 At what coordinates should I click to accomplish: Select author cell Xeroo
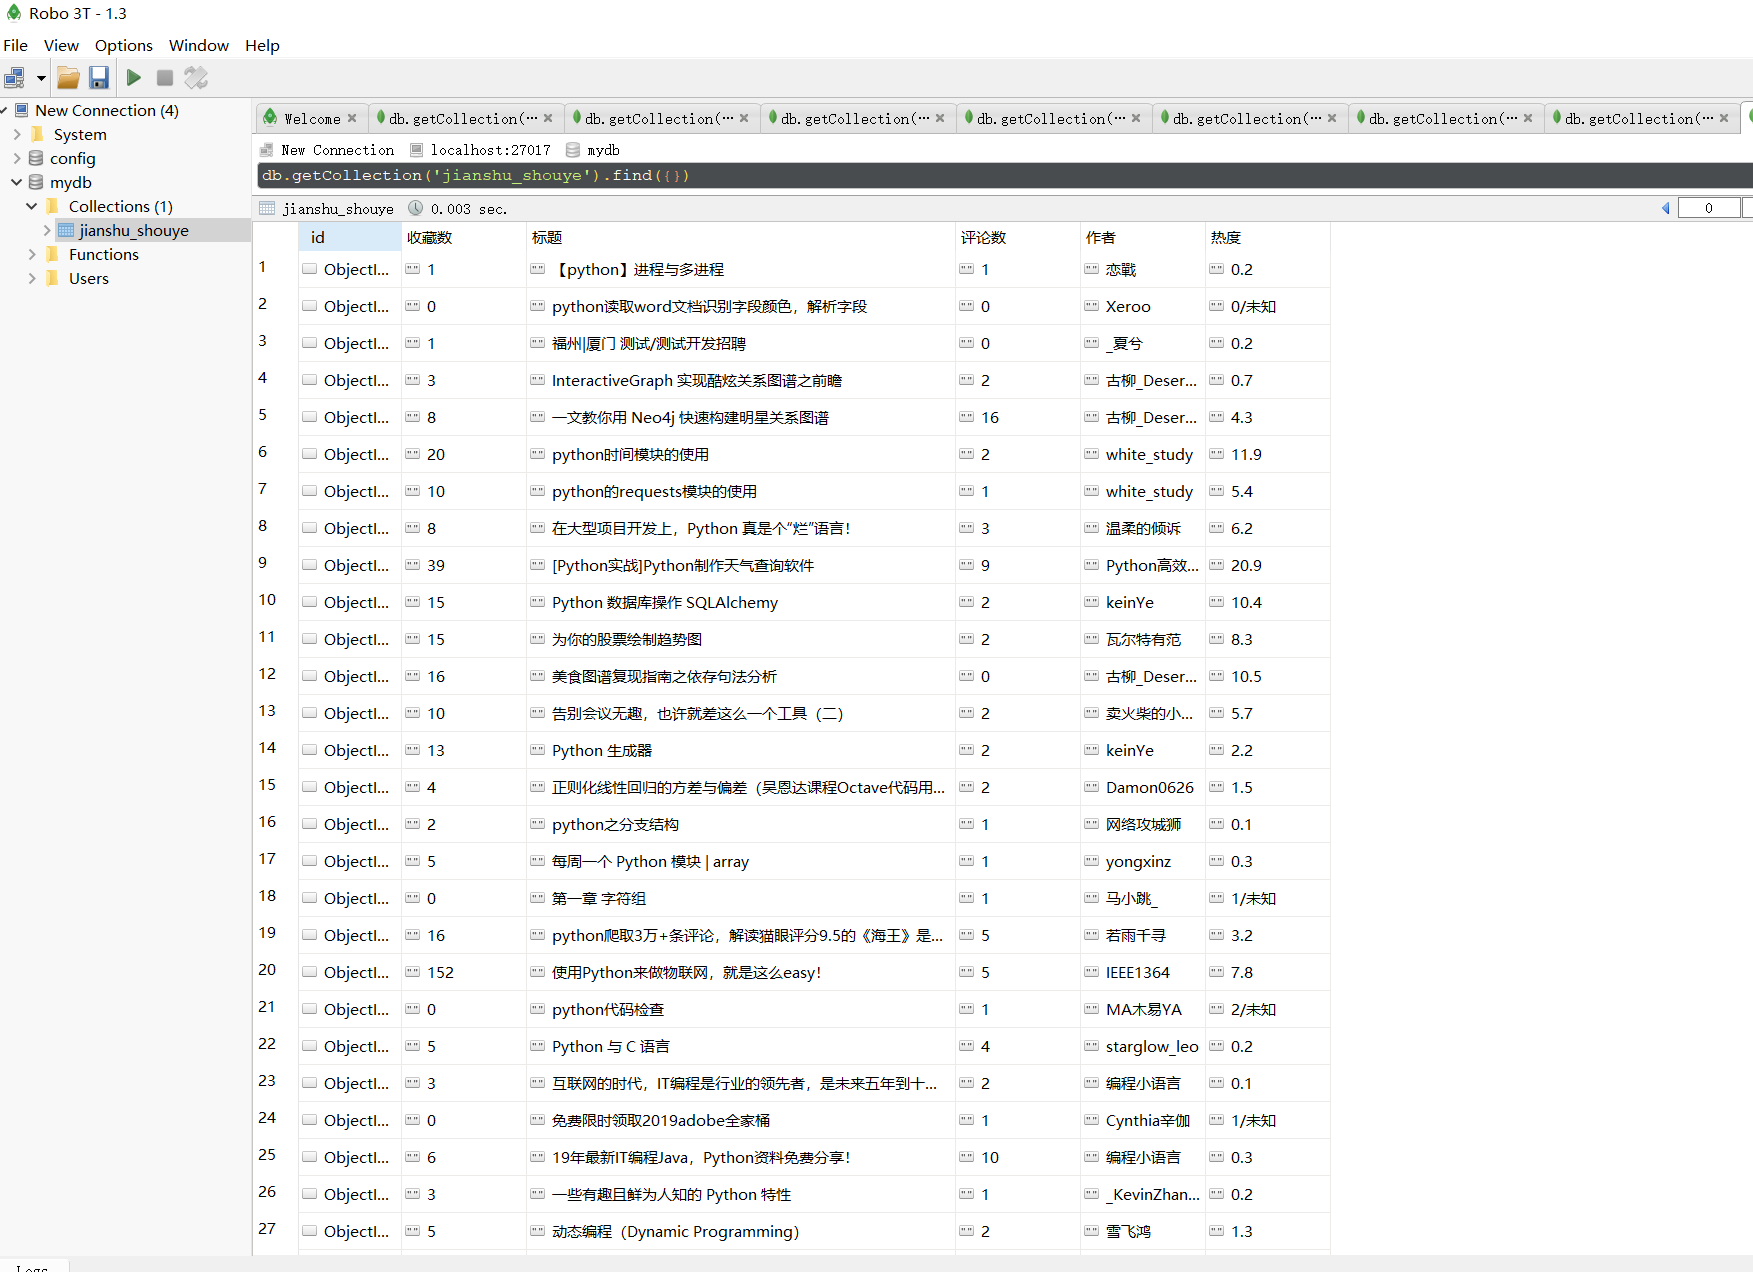(1142, 307)
